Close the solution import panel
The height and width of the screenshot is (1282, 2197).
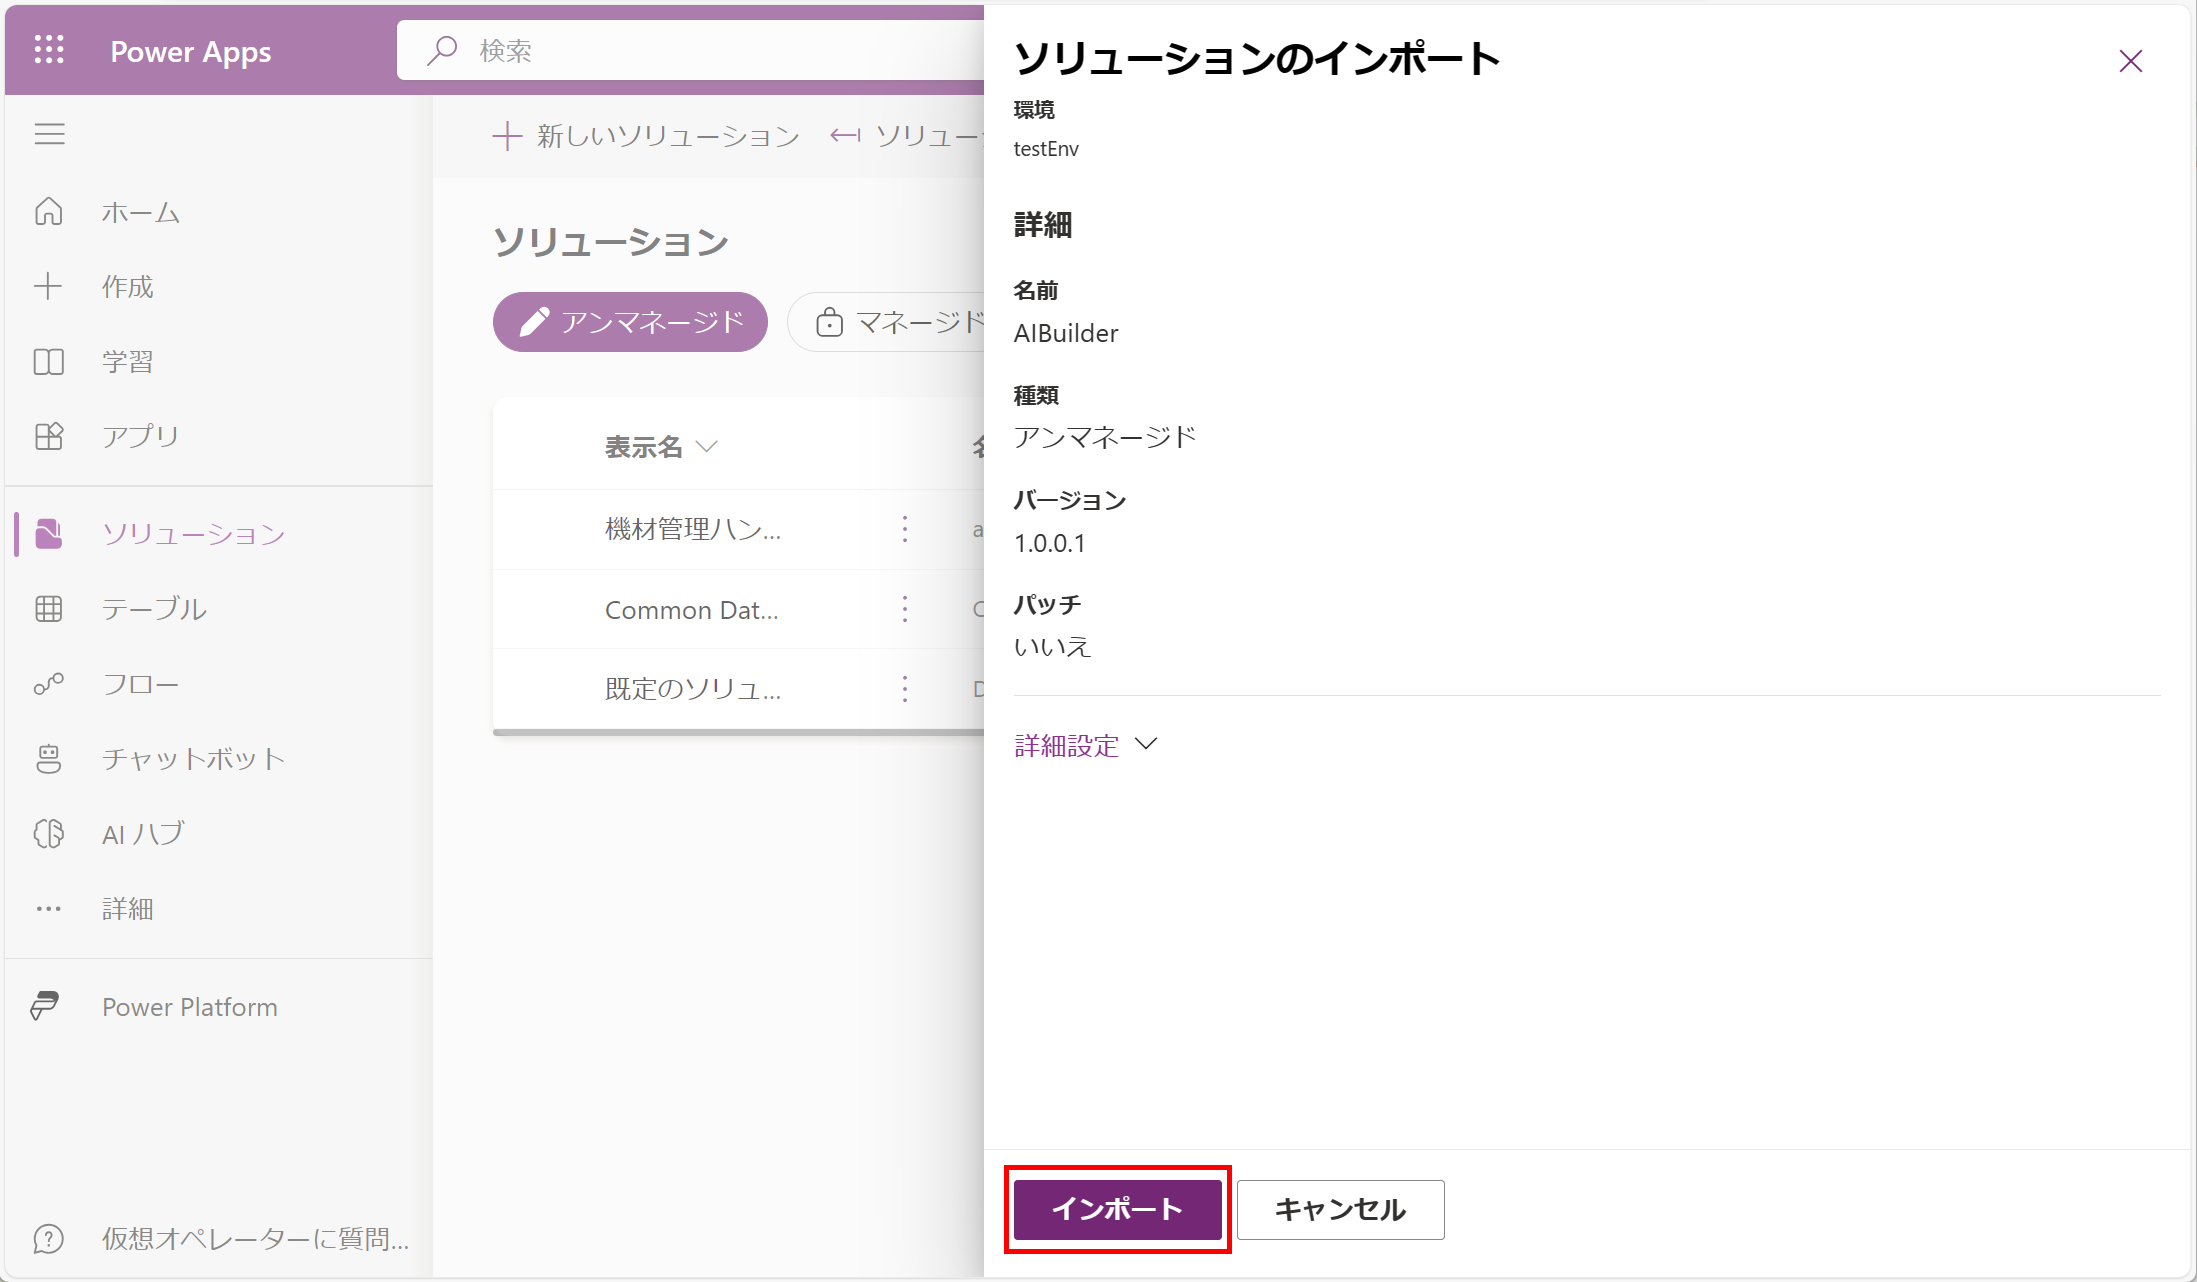[2130, 62]
